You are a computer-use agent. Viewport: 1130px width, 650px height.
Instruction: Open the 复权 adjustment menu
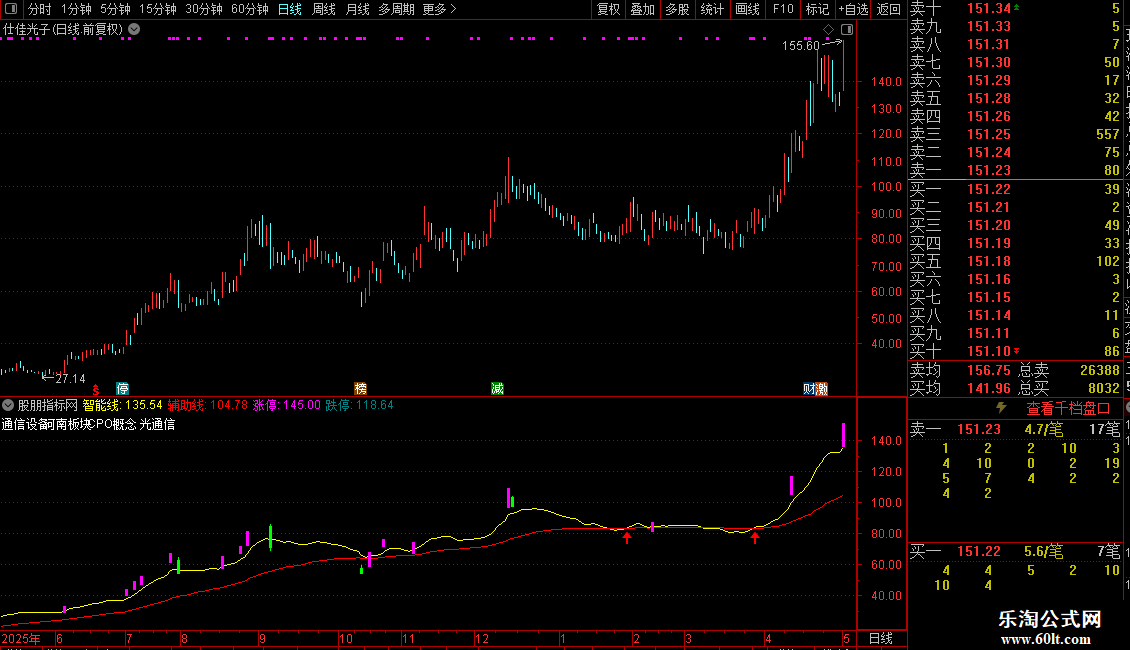tap(609, 9)
